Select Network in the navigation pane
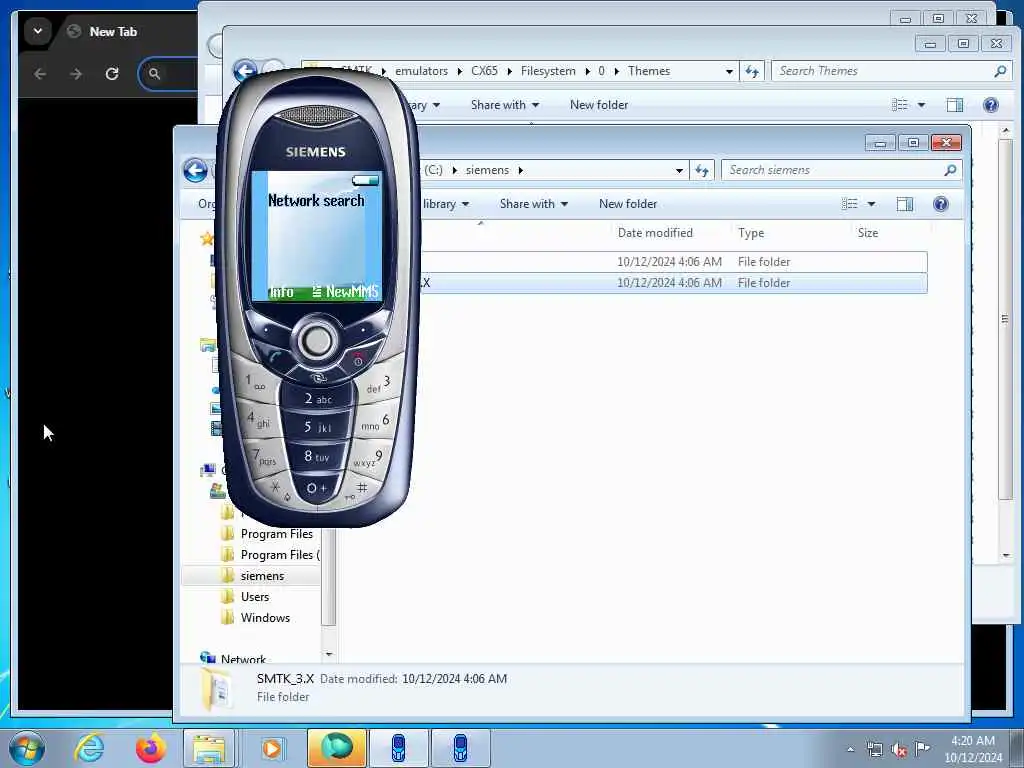This screenshot has height=768, width=1024. pos(243,658)
